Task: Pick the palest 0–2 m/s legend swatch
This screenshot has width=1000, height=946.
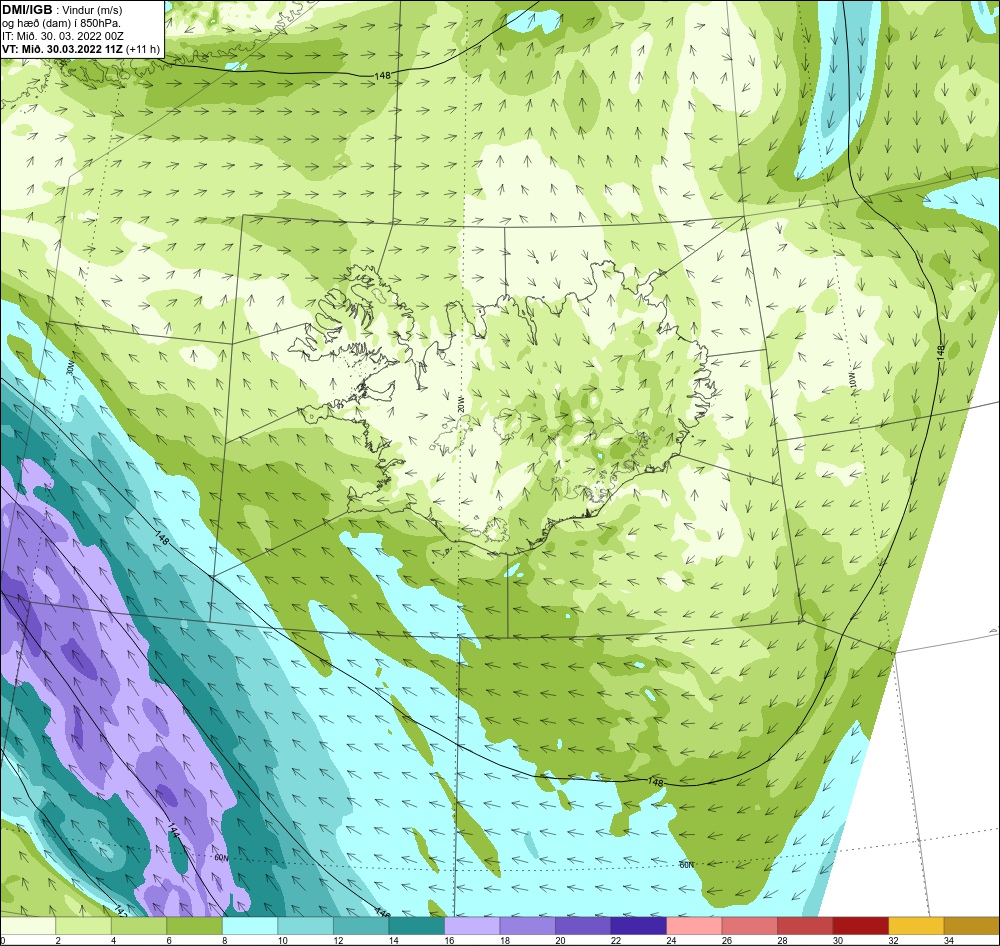Action: click(28, 926)
